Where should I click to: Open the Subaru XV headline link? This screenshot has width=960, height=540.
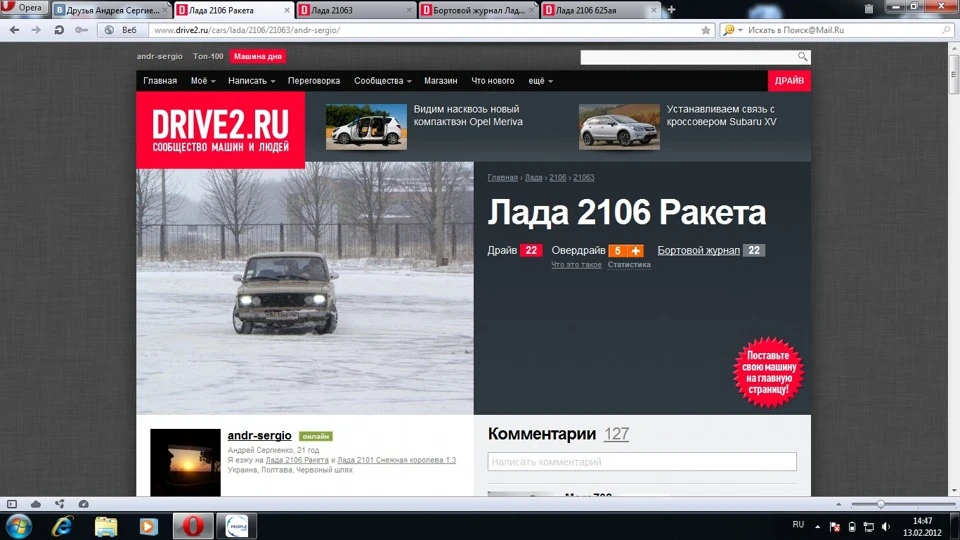[721, 115]
